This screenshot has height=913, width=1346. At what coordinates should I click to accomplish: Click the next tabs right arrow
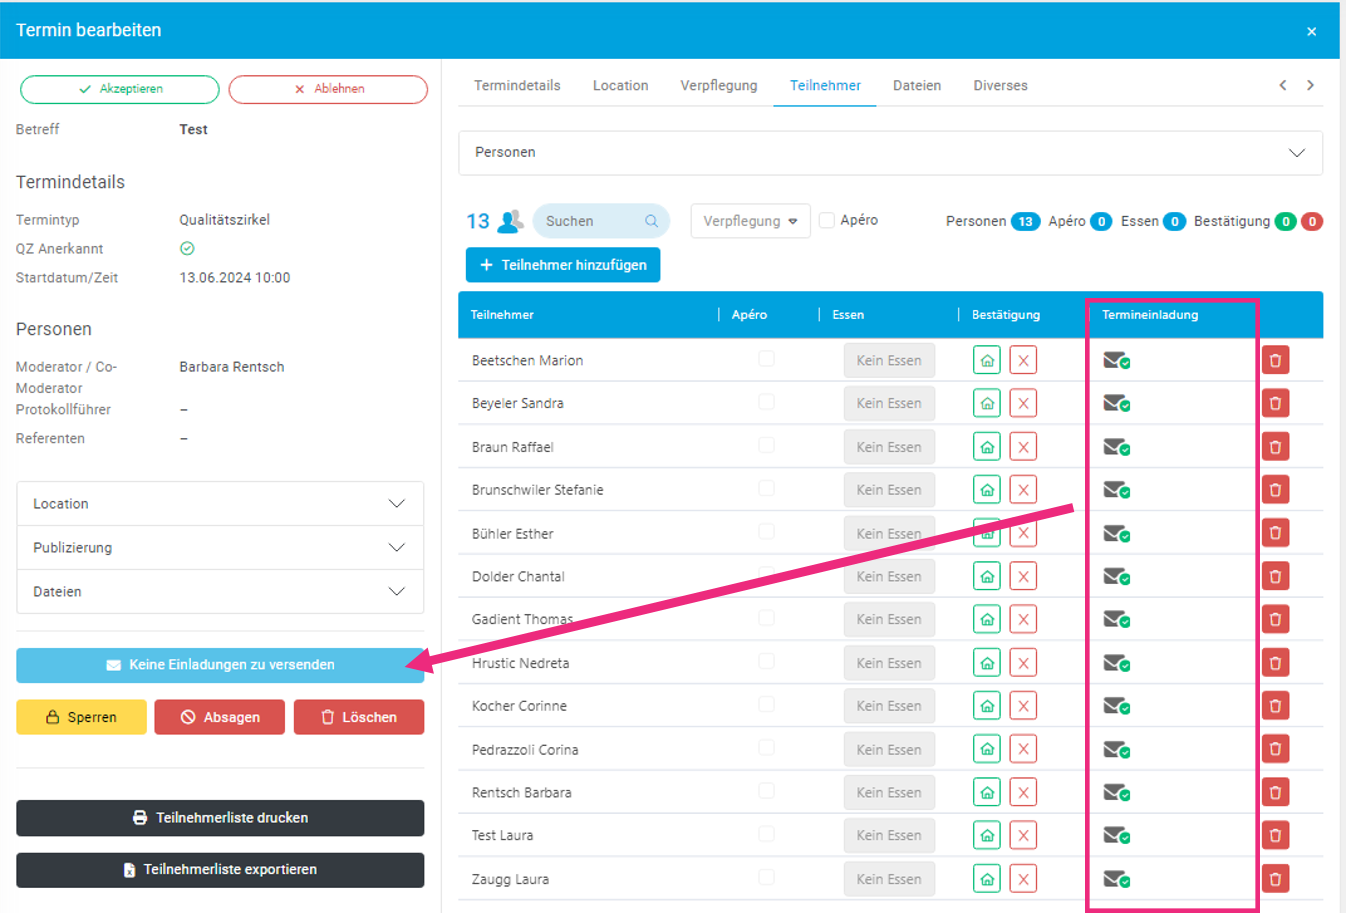(1310, 86)
